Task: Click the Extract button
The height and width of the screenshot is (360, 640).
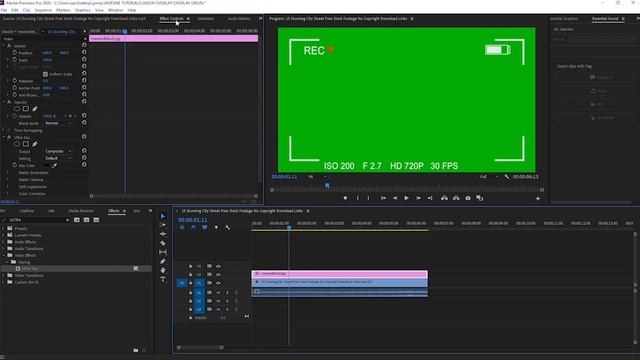Action: (x=456, y=198)
